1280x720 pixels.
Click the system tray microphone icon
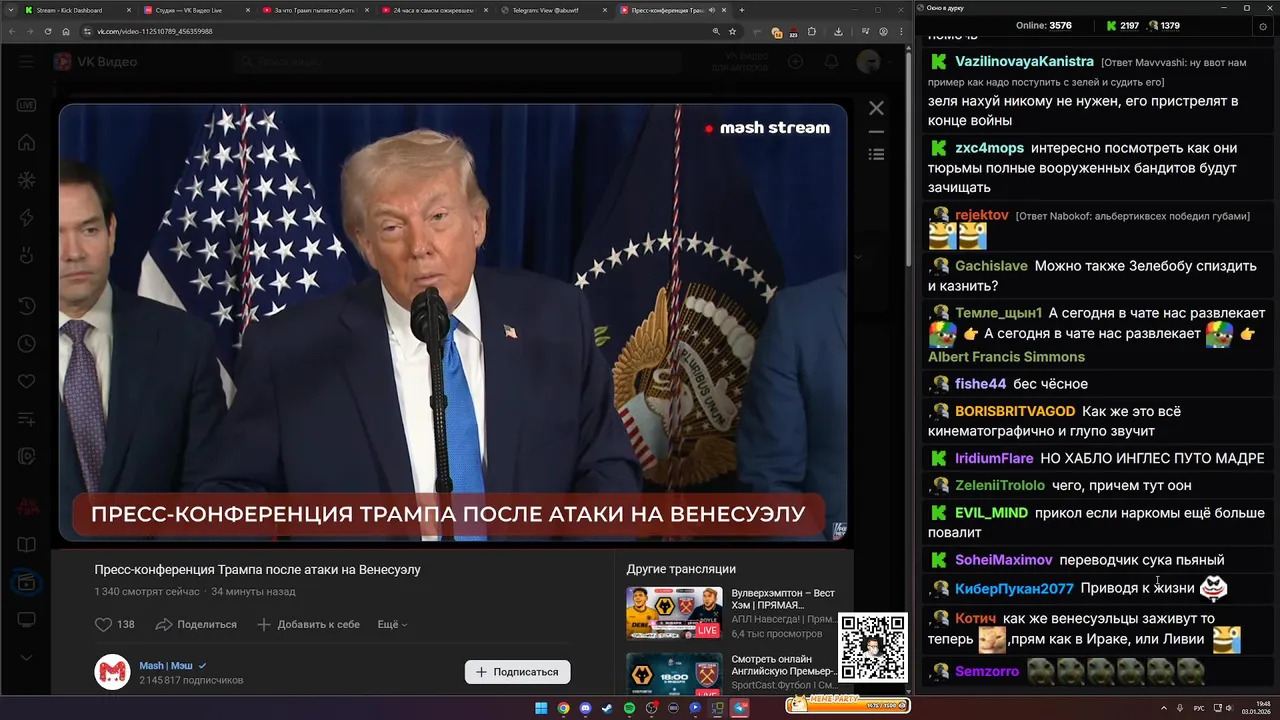(x=1179, y=708)
